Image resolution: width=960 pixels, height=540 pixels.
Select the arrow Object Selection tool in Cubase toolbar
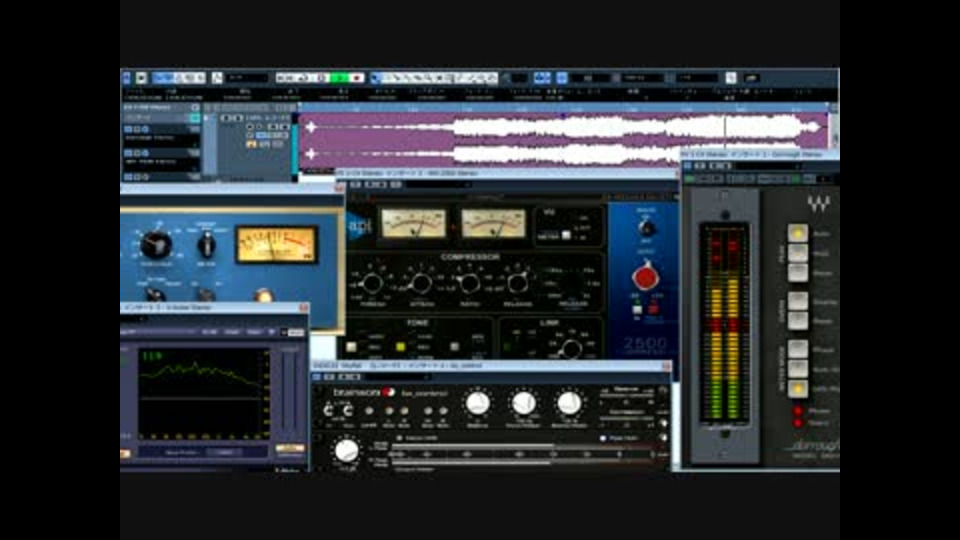click(377, 78)
